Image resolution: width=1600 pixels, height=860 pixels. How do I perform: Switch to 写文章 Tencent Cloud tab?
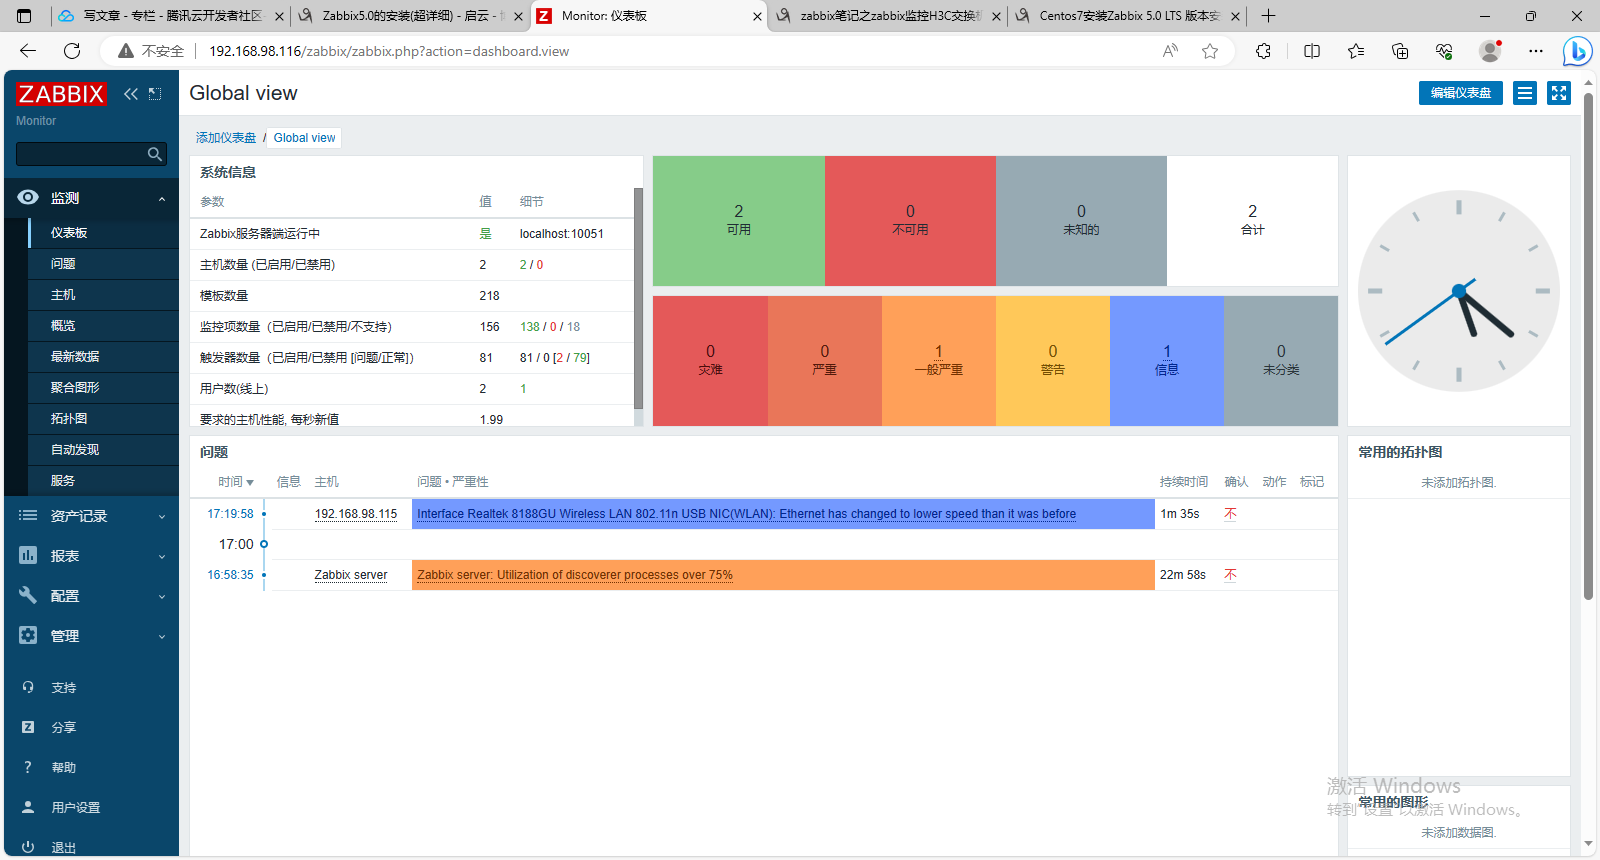point(171,16)
